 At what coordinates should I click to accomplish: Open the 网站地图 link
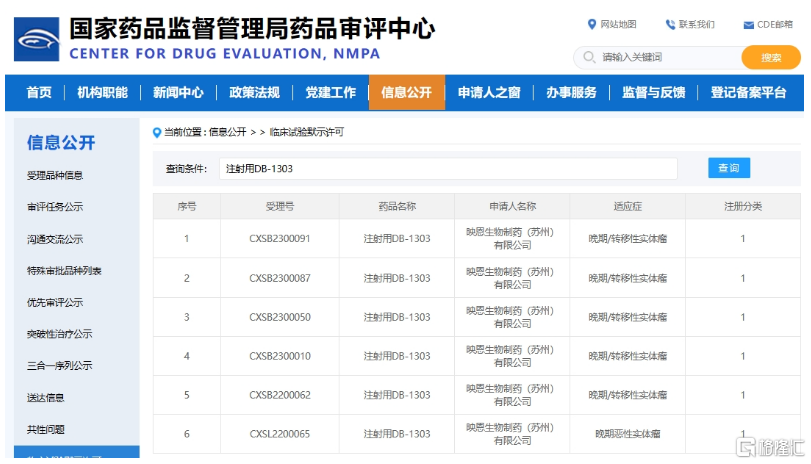618,24
